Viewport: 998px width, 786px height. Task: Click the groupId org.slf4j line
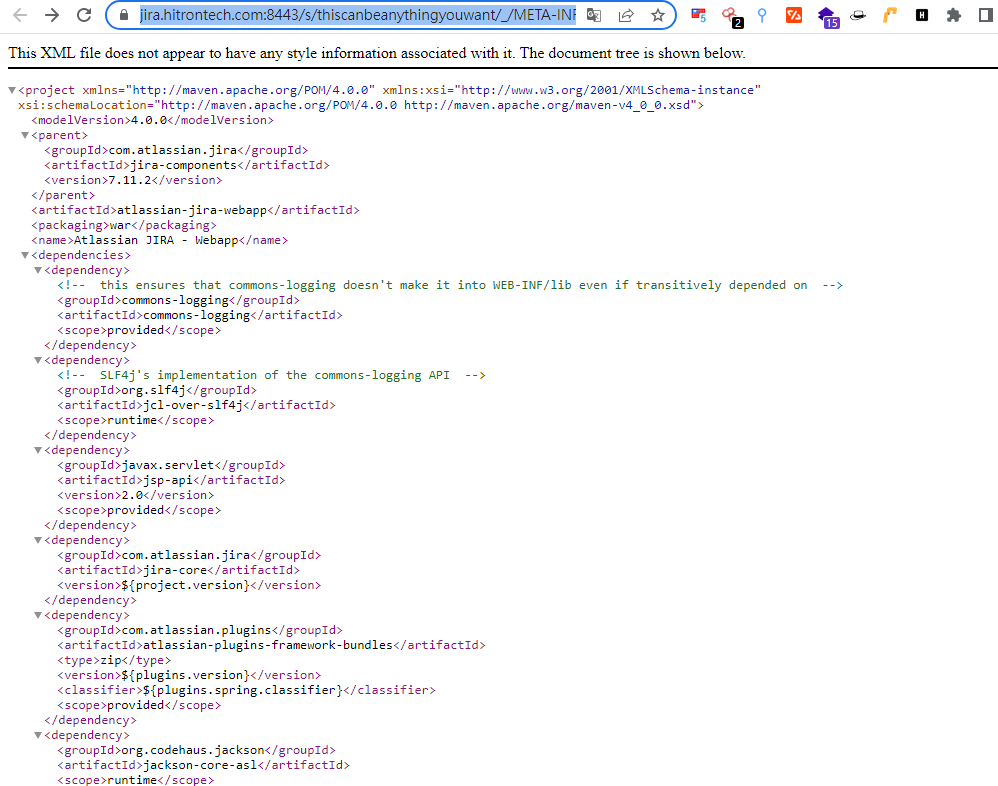157,390
